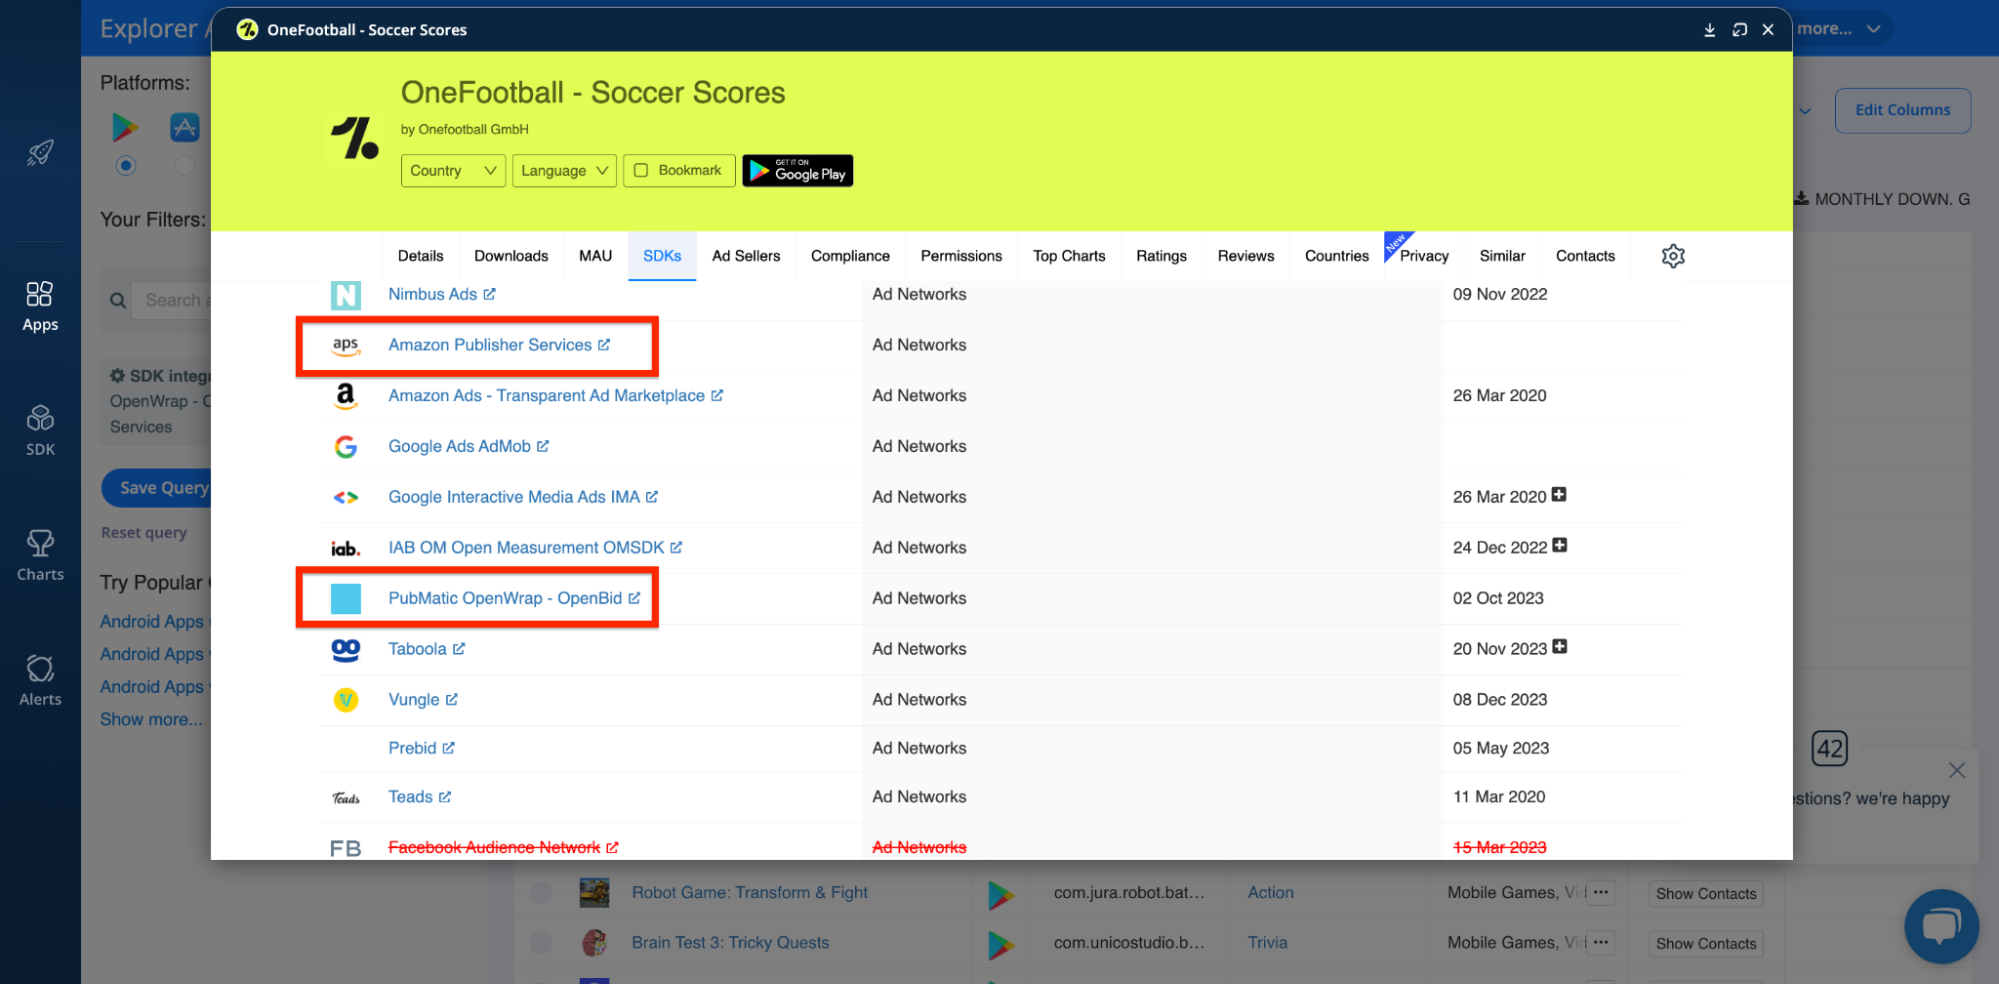Open Alerts in the left sidebar

[40, 681]
